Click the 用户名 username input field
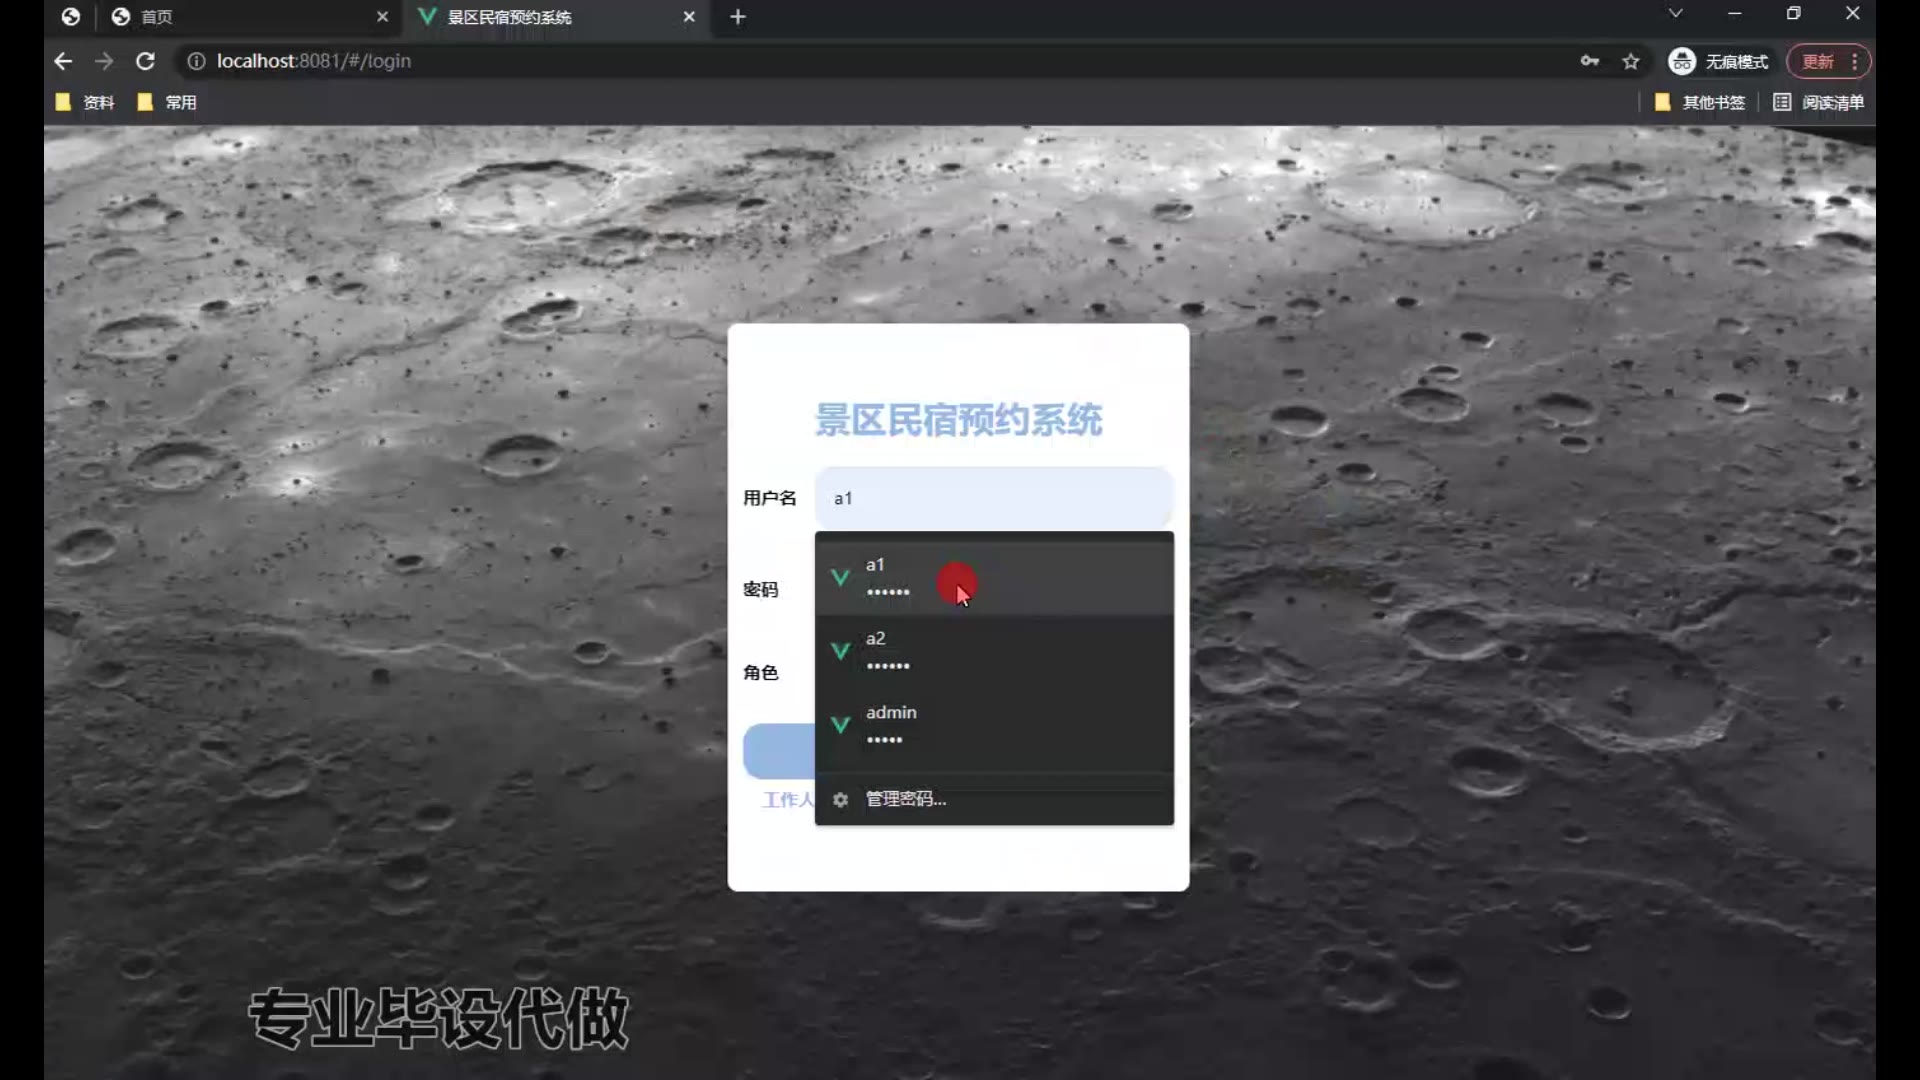 pos(993,498)
